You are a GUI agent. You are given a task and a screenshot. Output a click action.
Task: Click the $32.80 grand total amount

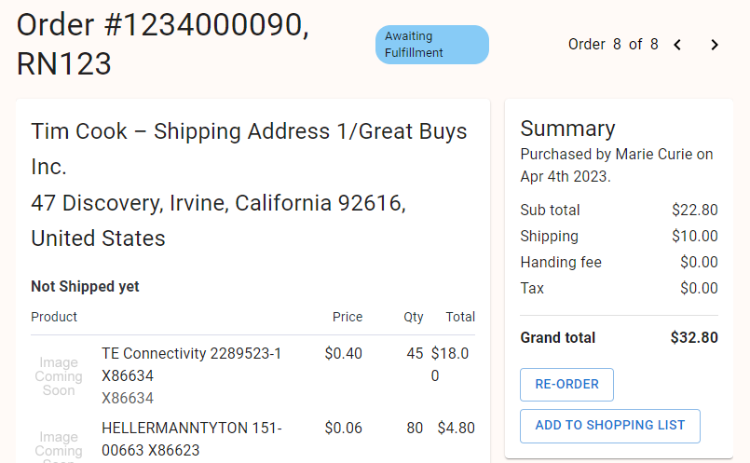[694, 338]
